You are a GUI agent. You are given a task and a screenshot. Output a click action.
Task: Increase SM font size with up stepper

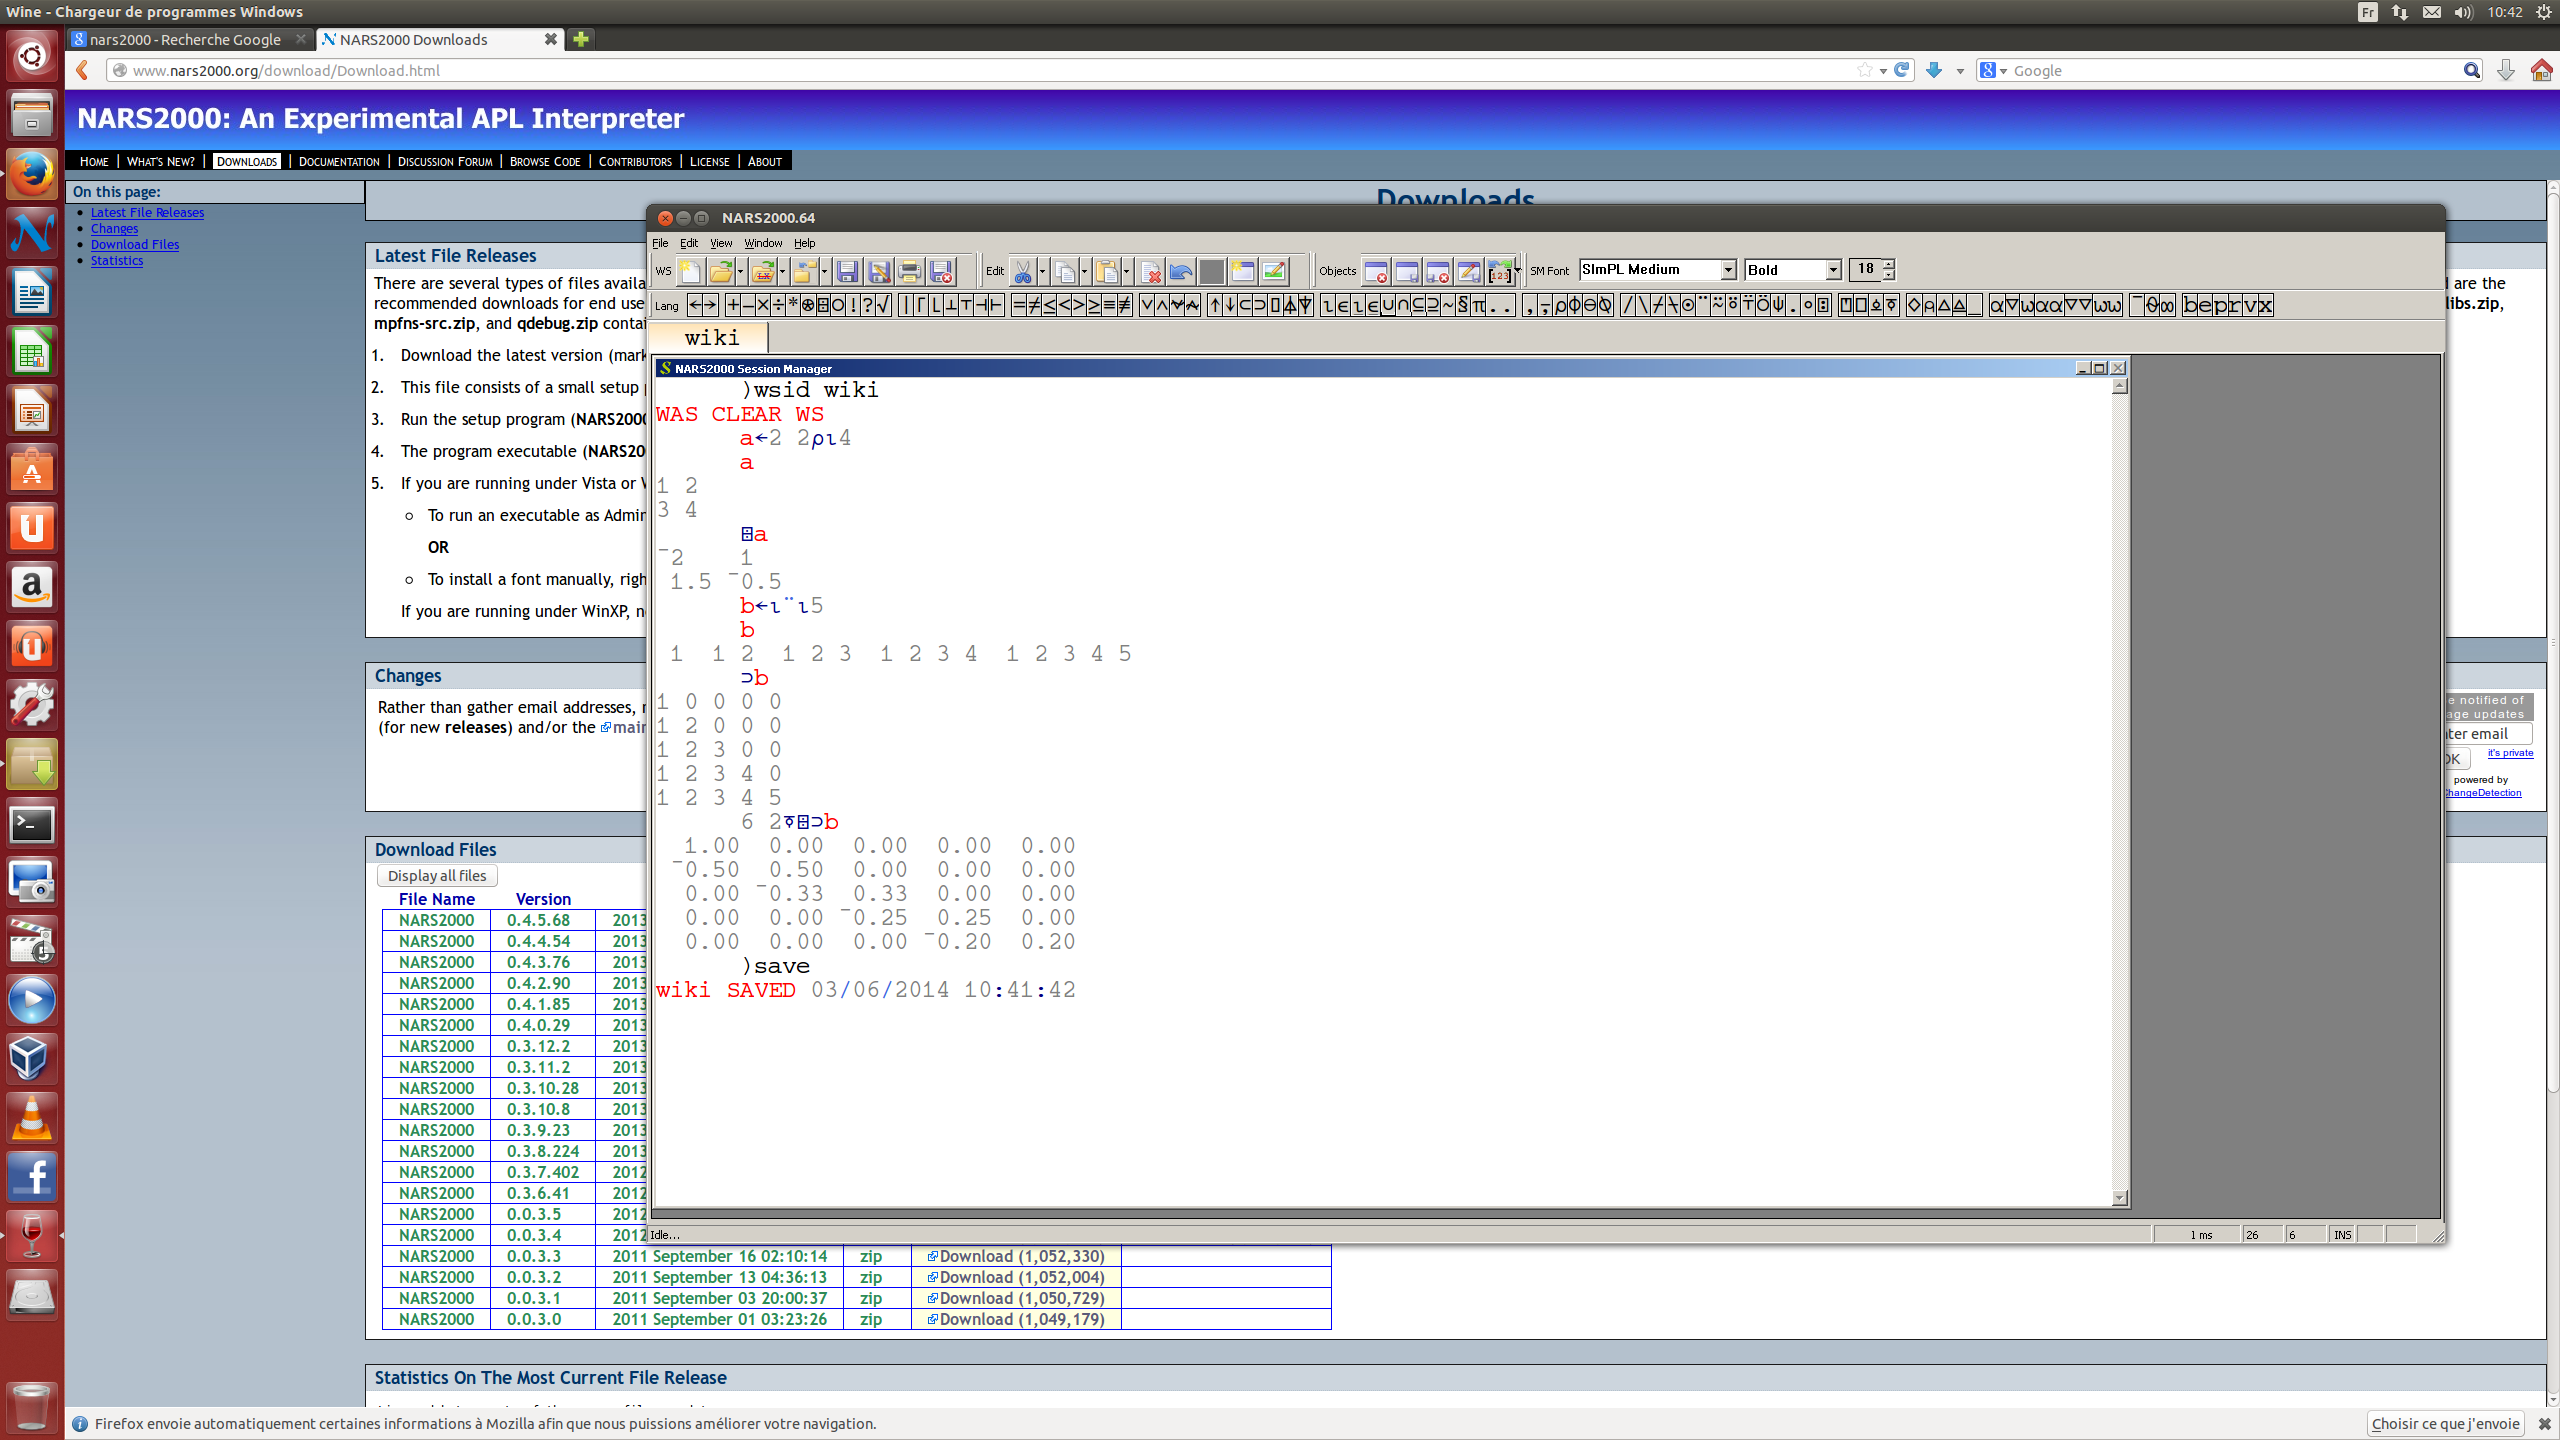[x=1888, y=264]
